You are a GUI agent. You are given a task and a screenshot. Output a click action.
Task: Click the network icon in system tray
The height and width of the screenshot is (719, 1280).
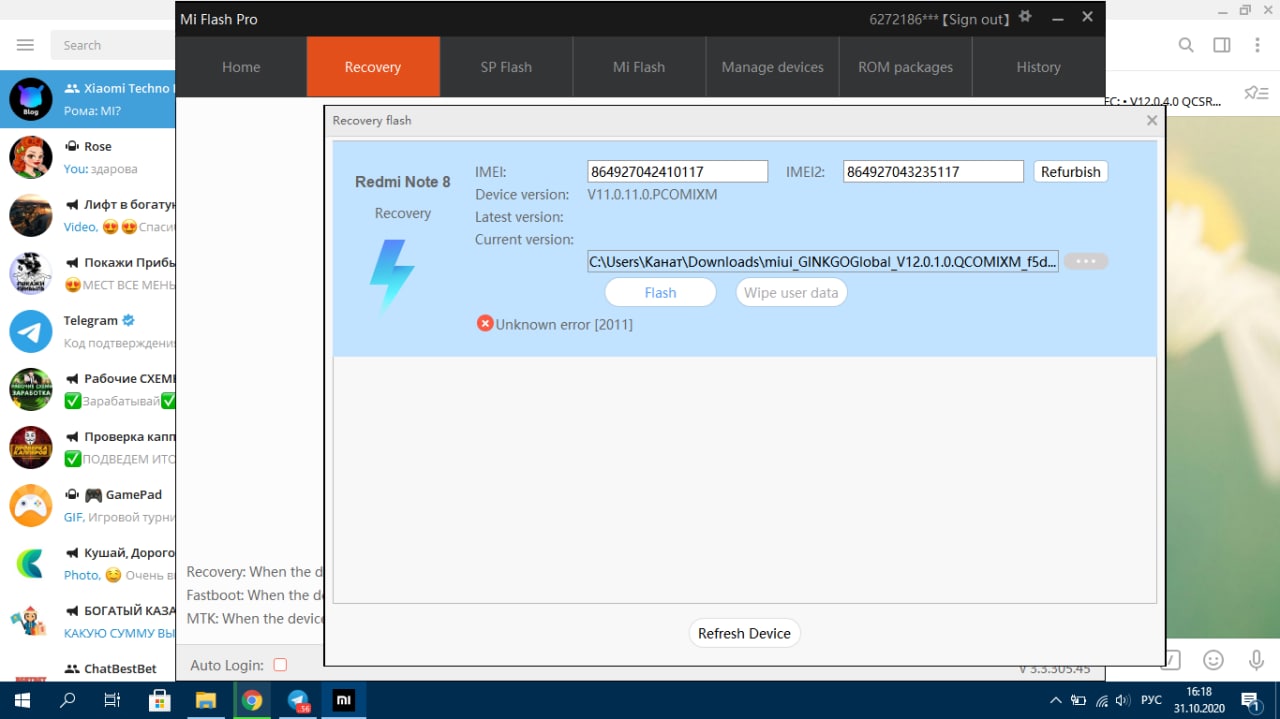click(1101, 700)
